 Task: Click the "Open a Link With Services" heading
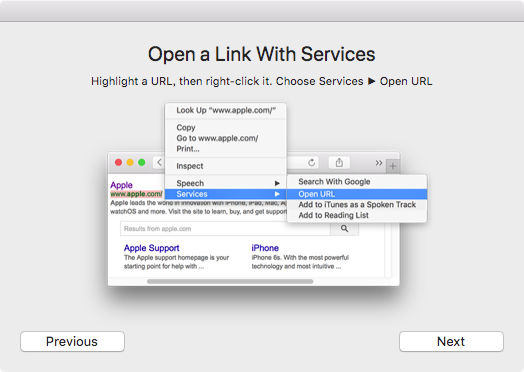pos(262,54)
